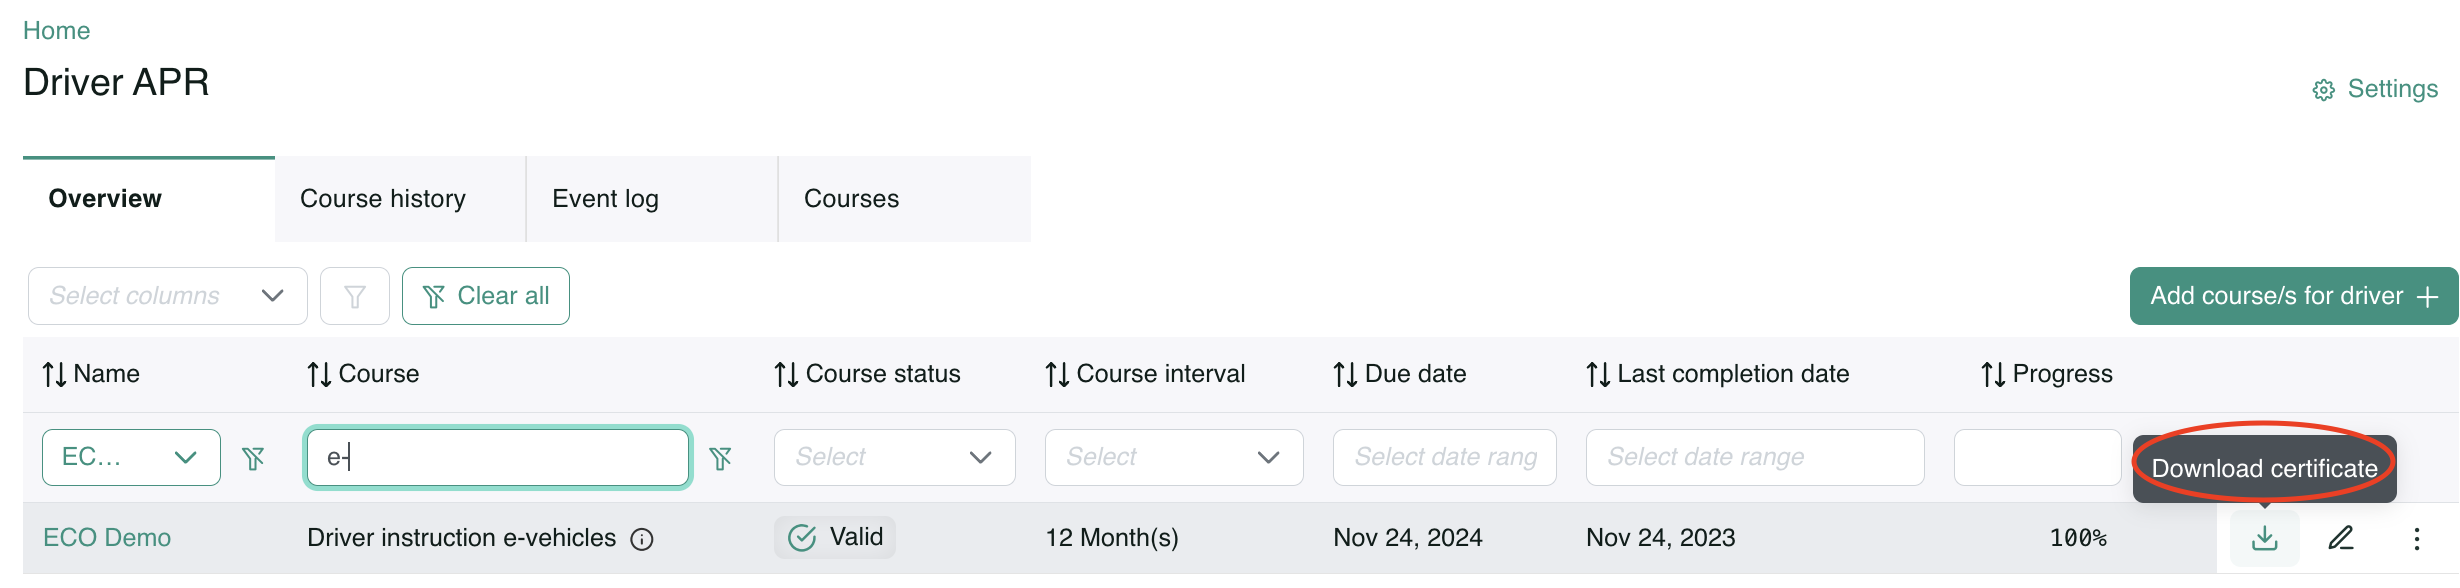Image resolution: width=2460 pixels, height=588 pixels.
Task: Click the edit pencil icon in row
Action: tap(2341, 539)
